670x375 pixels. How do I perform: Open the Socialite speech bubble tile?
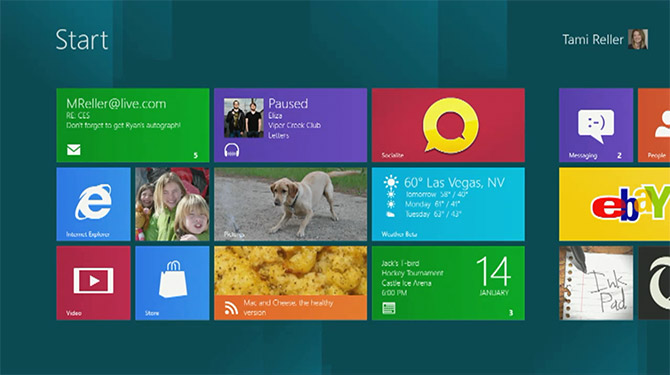click(448, 125)
